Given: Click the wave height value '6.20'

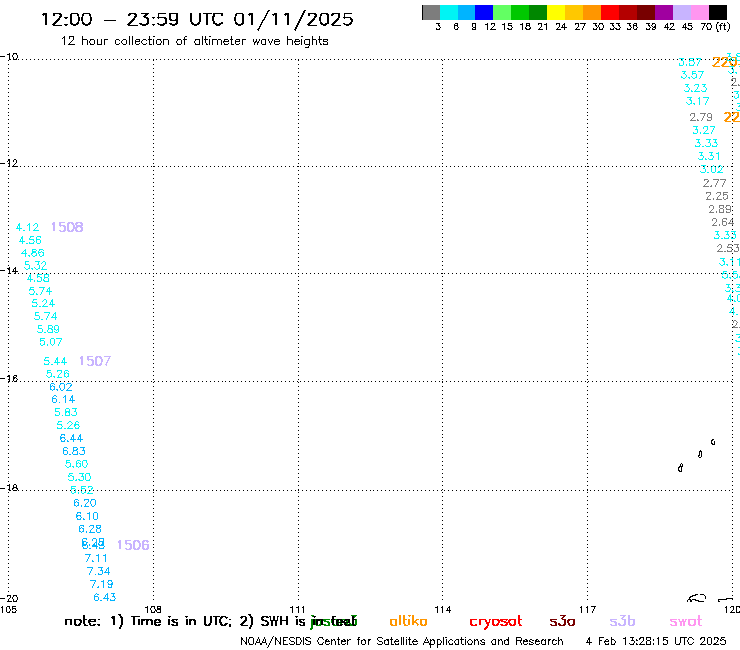Looking at the screenshot, I should click(x=85, y=503).
